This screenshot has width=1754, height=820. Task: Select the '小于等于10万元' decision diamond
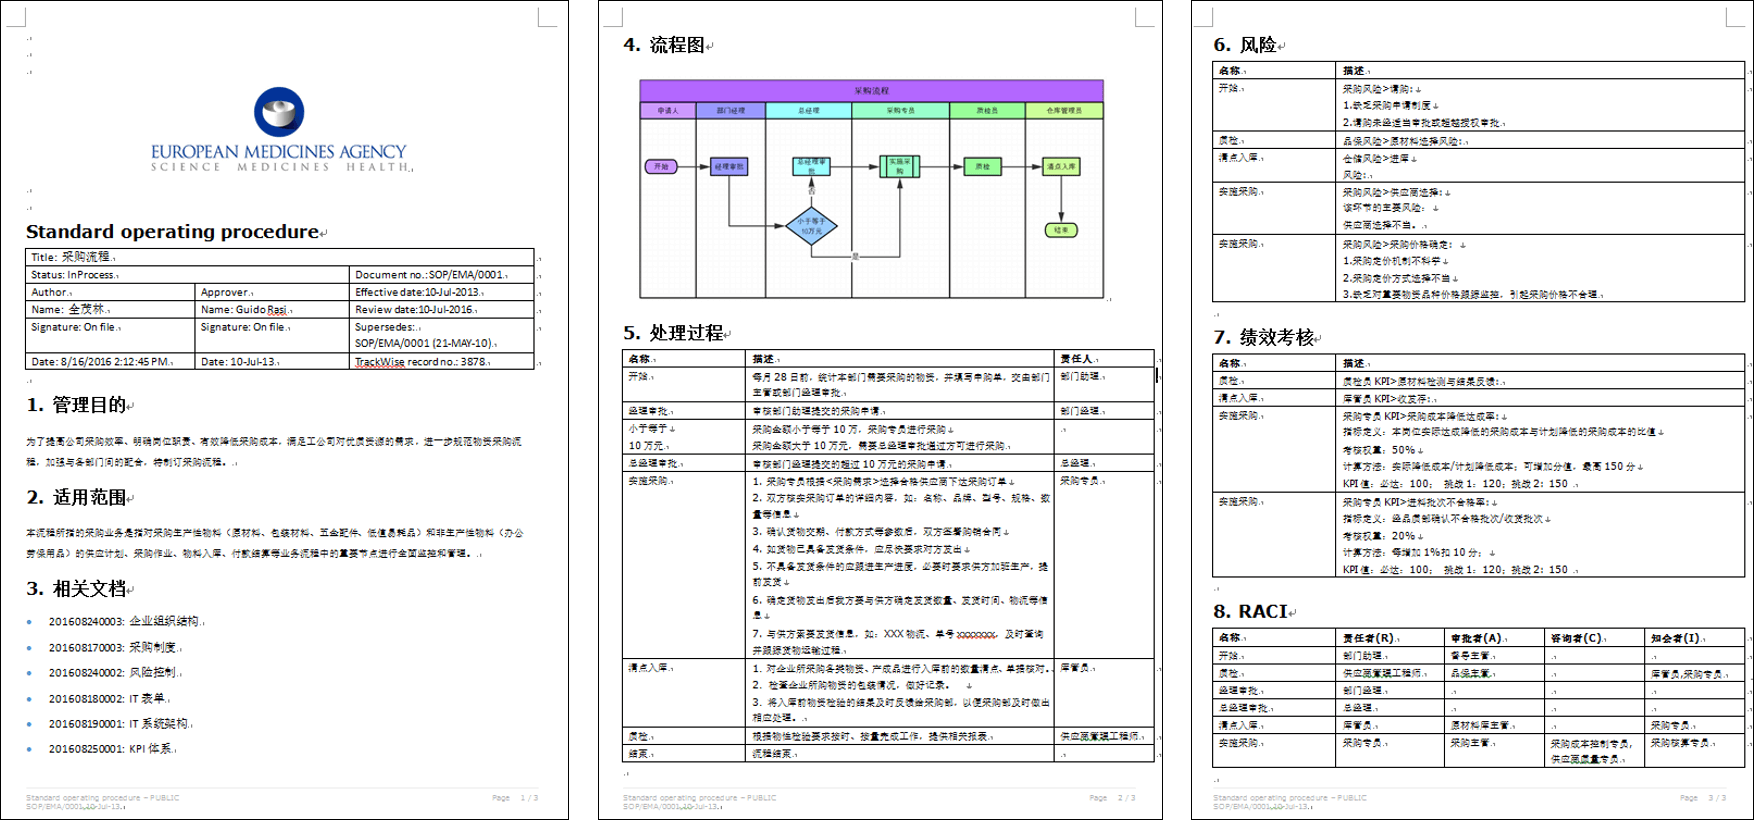(x=811, y=227)
